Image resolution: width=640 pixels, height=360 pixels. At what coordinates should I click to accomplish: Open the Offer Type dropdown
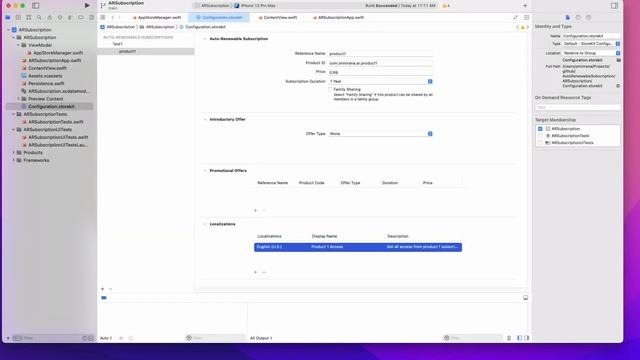point(380,133)
